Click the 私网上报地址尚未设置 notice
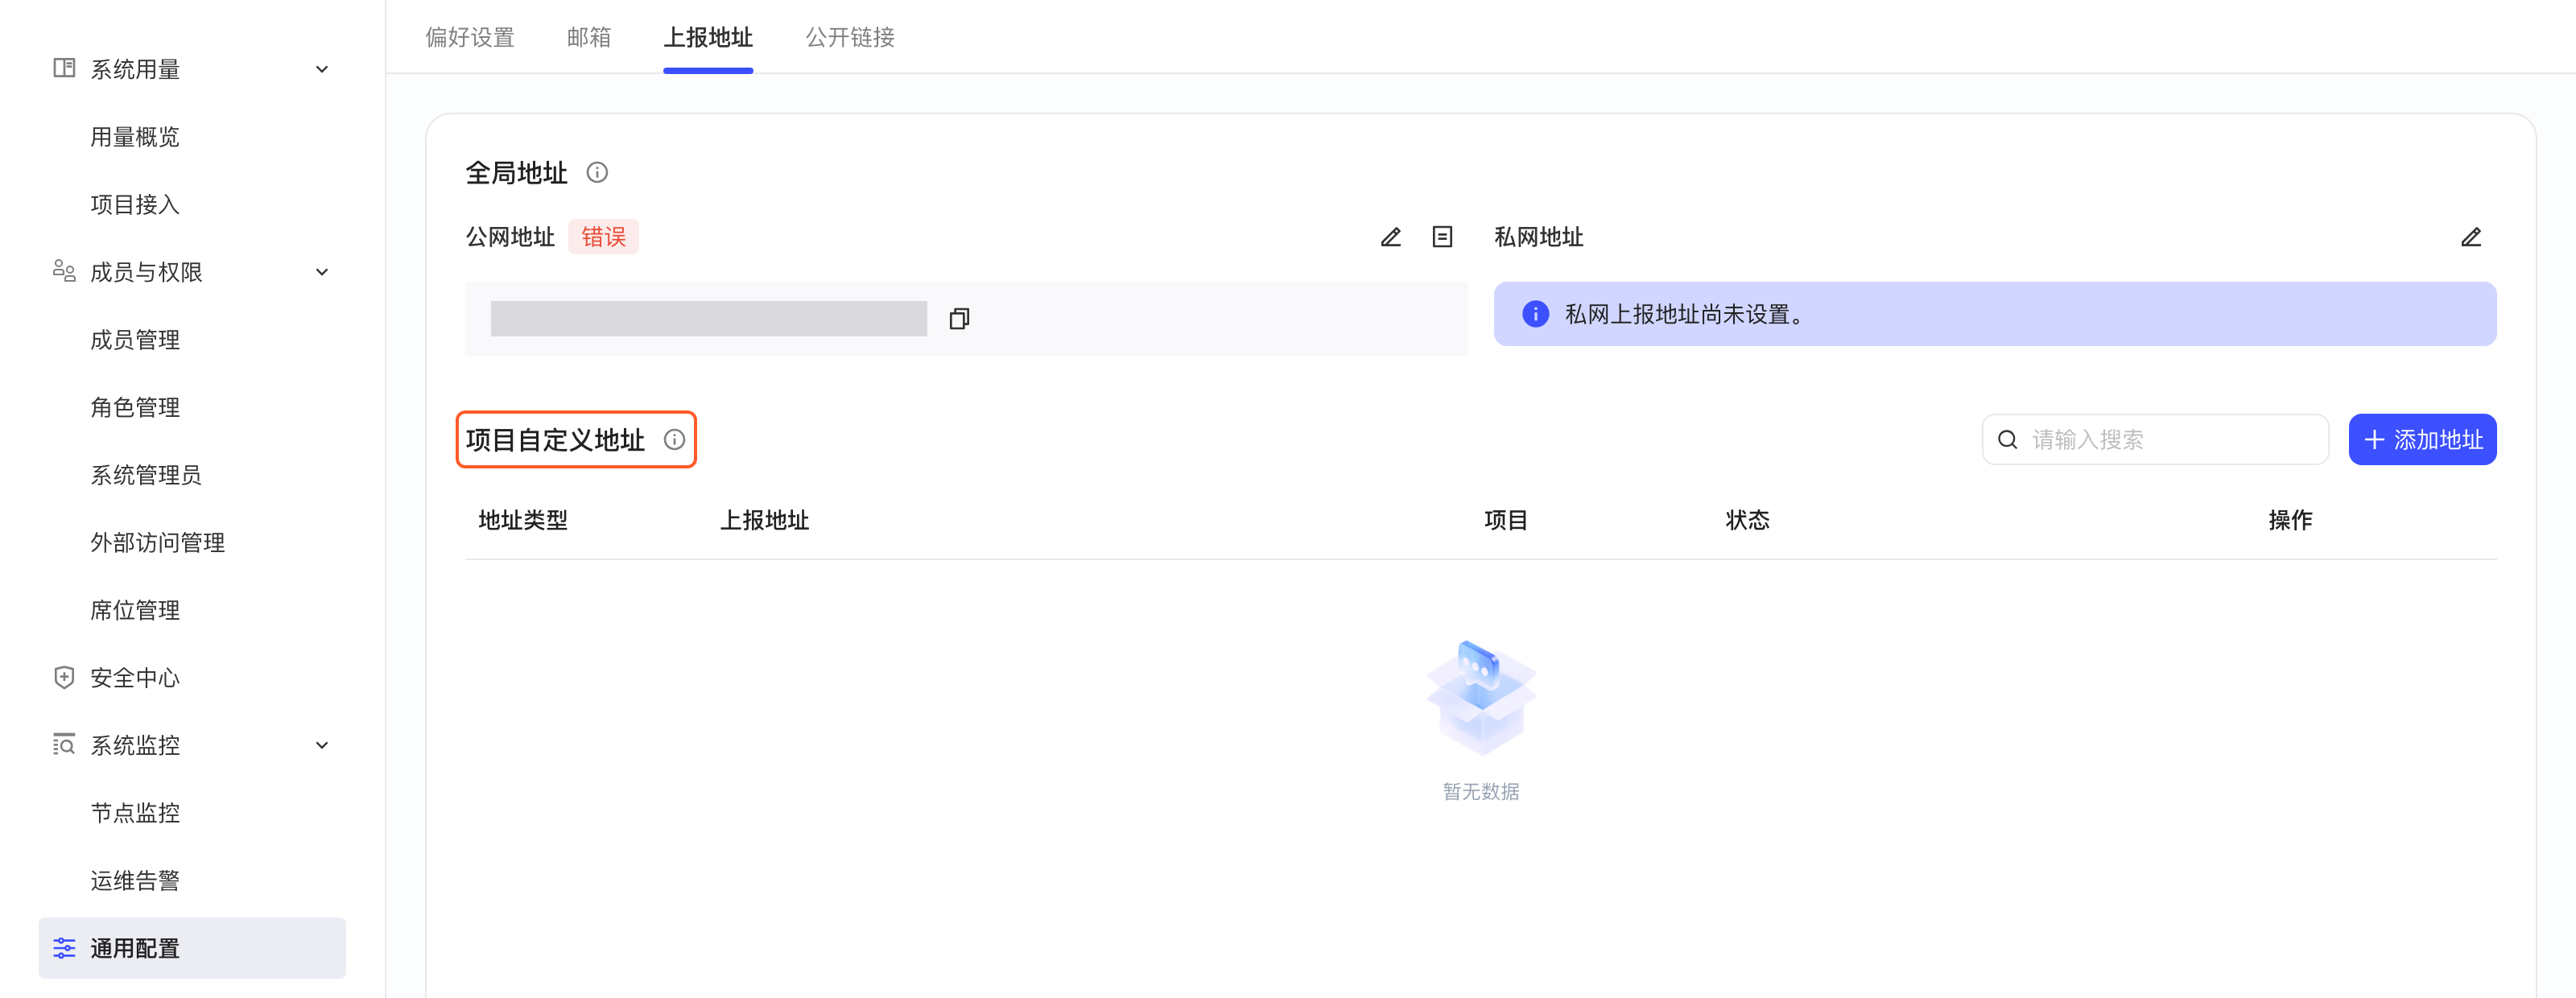This screenshot has height=998, width=2576. click(x=1995, y=314)
